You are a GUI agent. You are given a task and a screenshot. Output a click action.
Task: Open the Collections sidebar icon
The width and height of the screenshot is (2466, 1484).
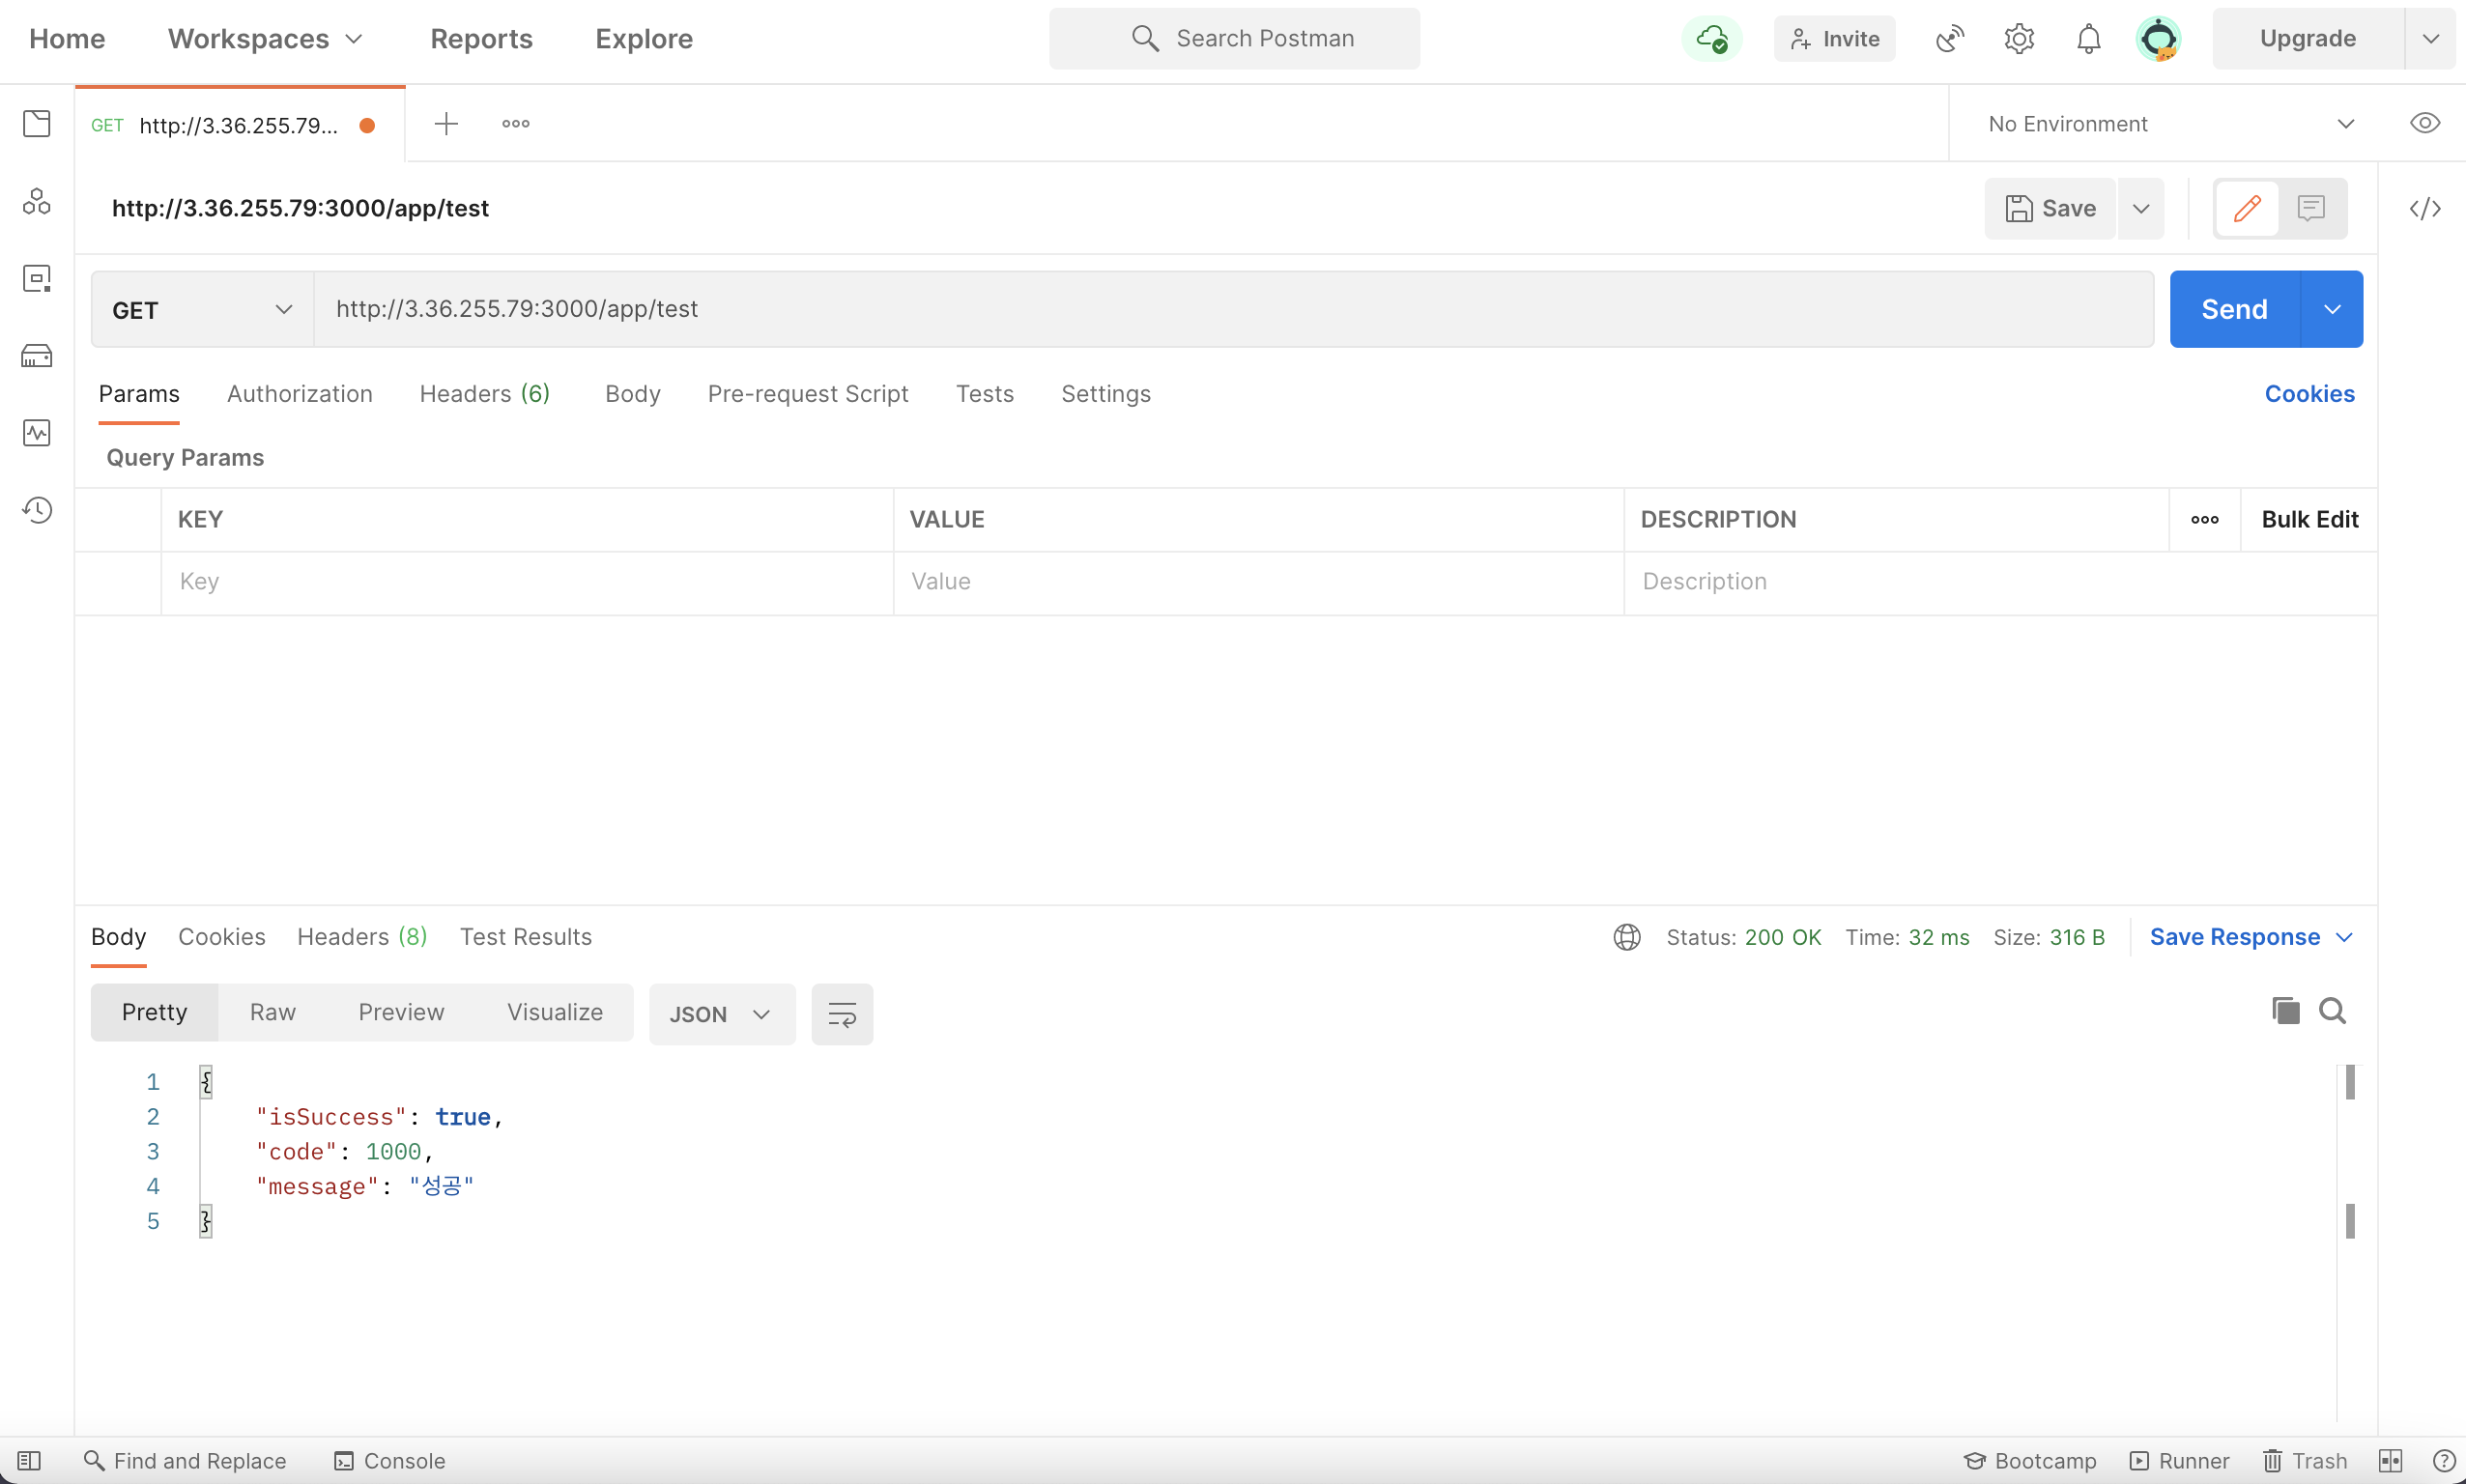(37, 124)
